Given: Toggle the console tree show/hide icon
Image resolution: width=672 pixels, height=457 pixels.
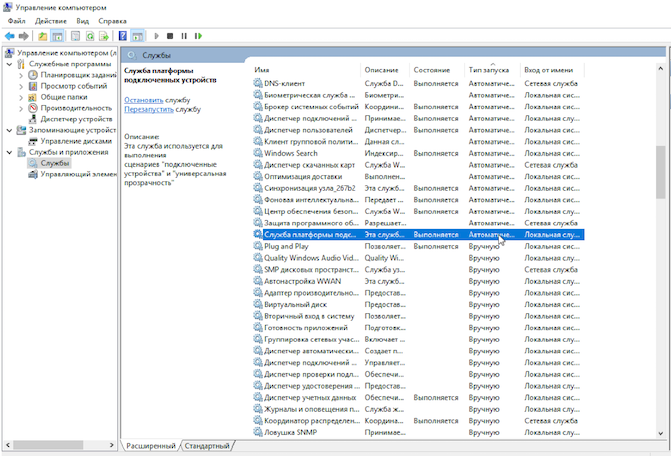Looking at the screenshot, I should 57,36.
